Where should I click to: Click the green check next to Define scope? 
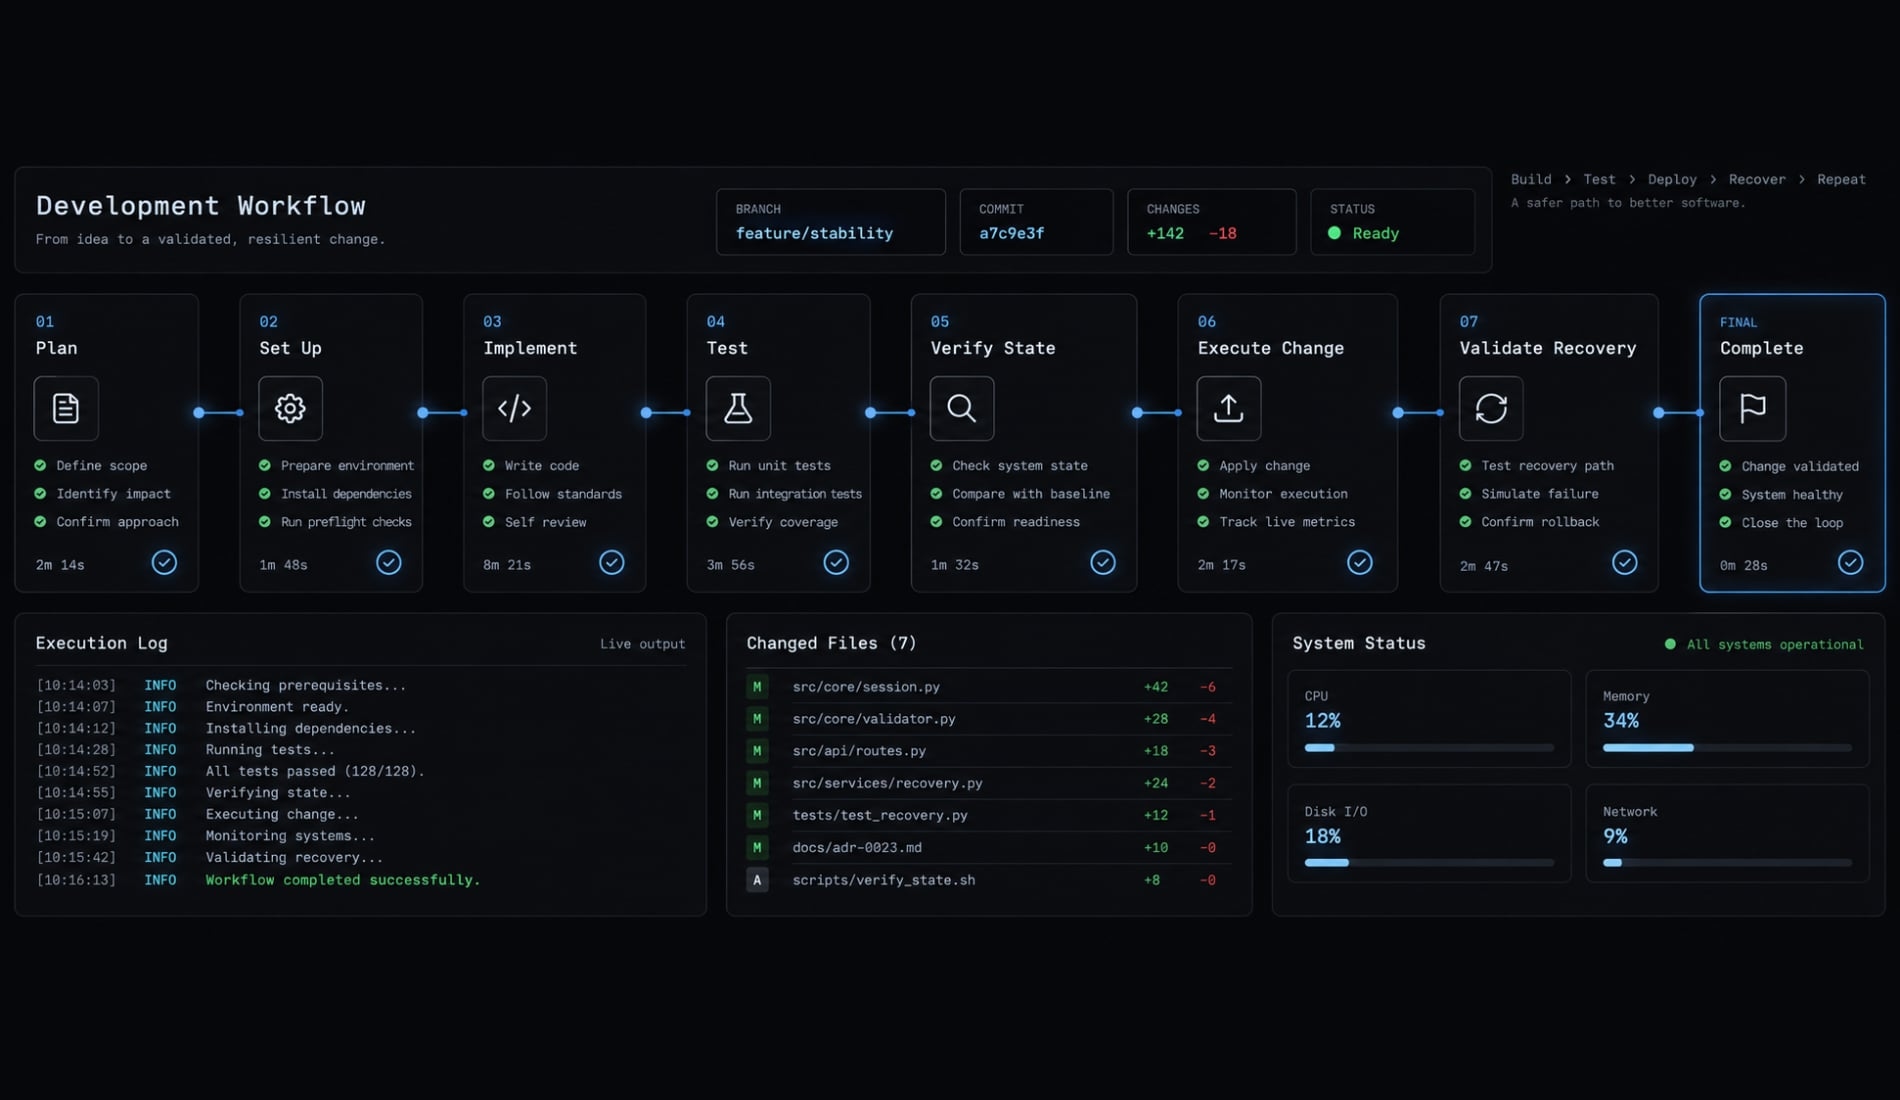(x=40, y=465)
